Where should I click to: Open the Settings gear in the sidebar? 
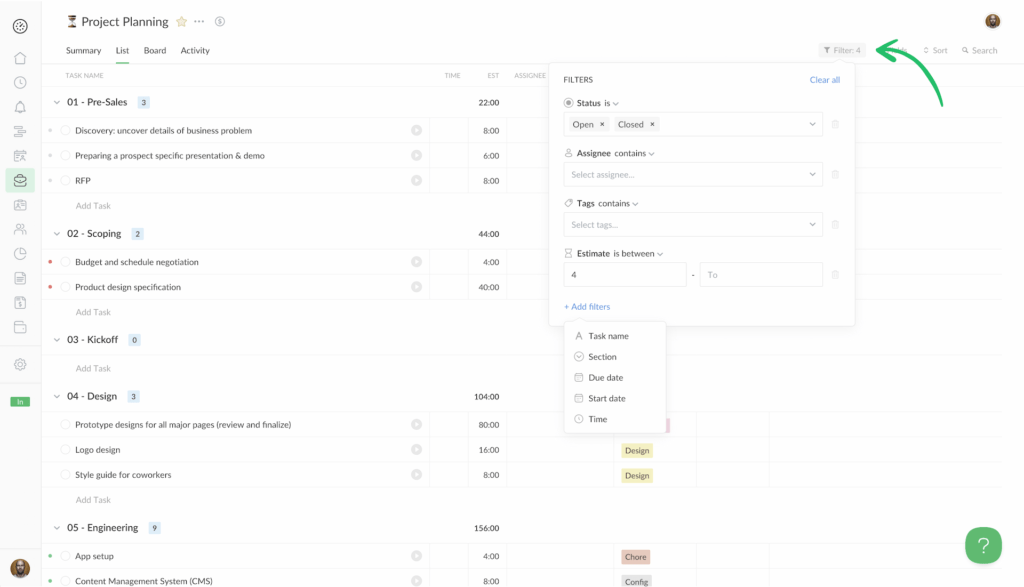click(20, 364)
